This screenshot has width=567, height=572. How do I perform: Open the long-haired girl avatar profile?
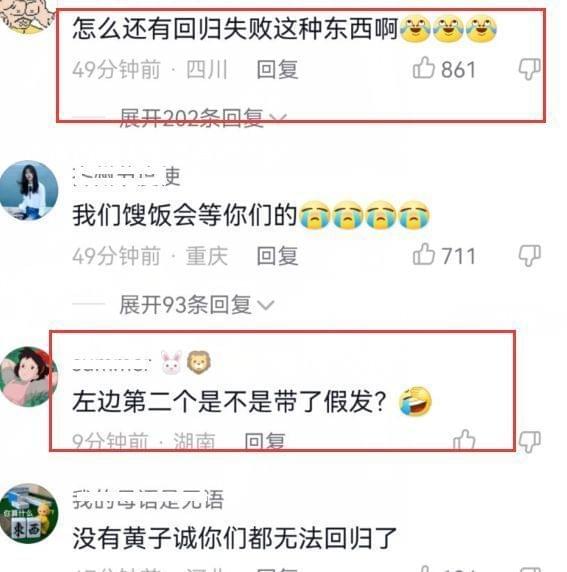tap(28, 190)
